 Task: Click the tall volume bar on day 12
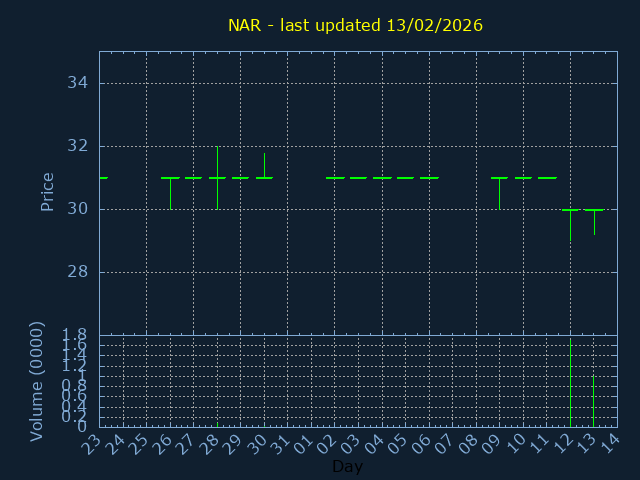(x=570, y=385)
